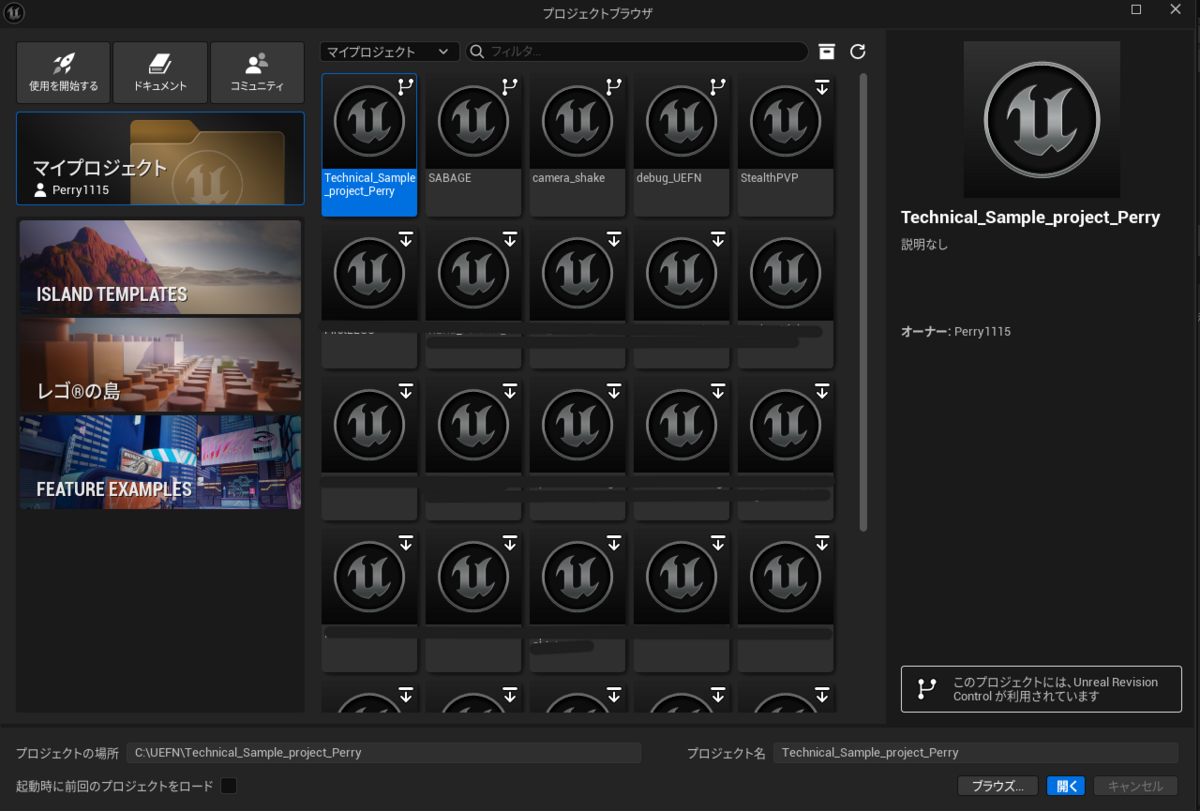Open the ISLAND TEMPLATES category

[160, 267]
